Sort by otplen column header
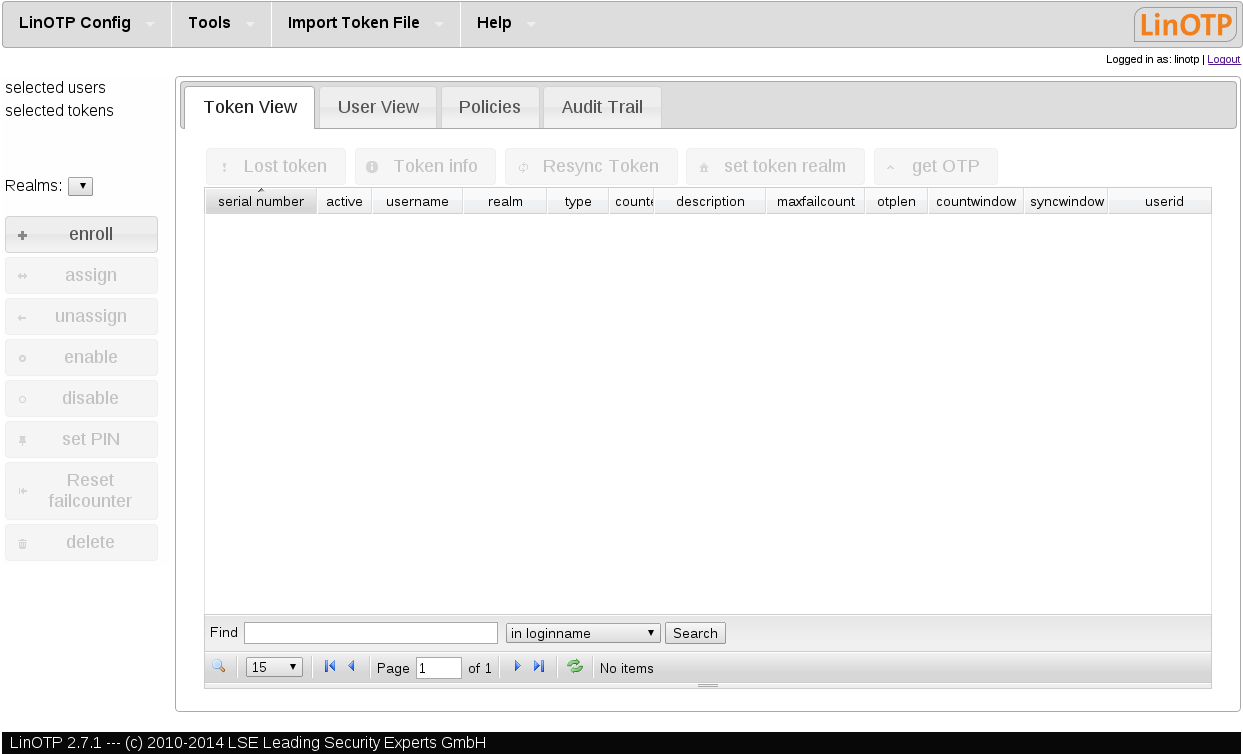 896,201
